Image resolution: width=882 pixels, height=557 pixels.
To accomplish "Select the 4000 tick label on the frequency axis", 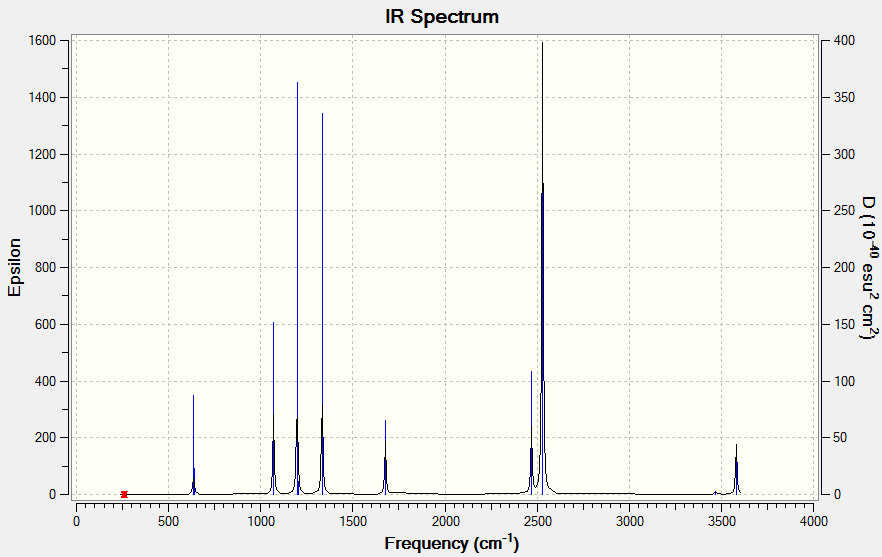I will coord(813,522).
